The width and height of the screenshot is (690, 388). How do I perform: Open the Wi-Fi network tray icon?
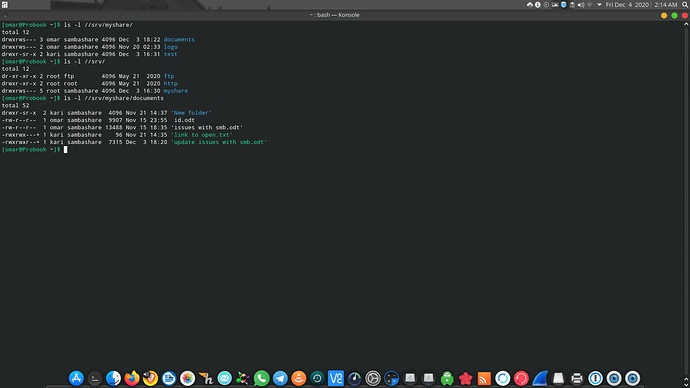590,5
